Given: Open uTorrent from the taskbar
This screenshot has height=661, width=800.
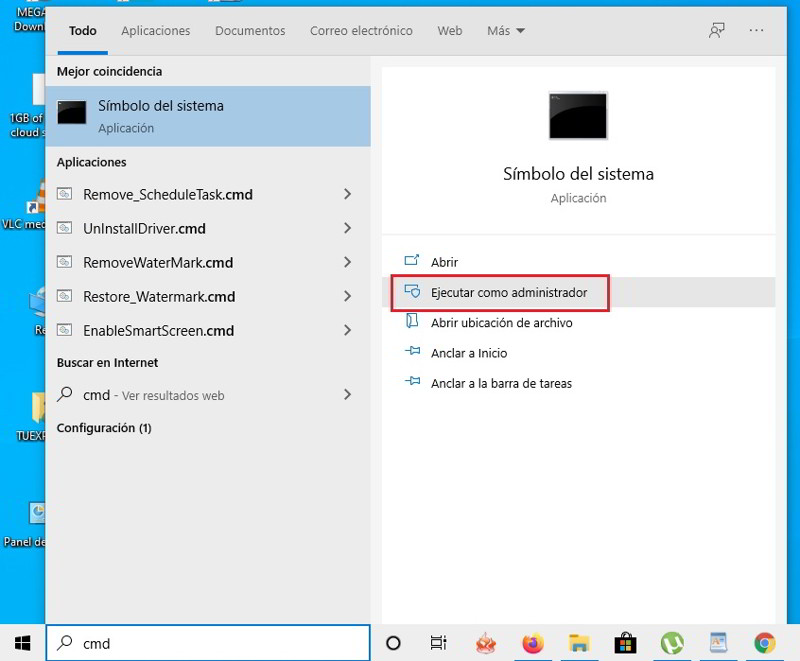Looking at the screenshot, I should pos(672,643).
